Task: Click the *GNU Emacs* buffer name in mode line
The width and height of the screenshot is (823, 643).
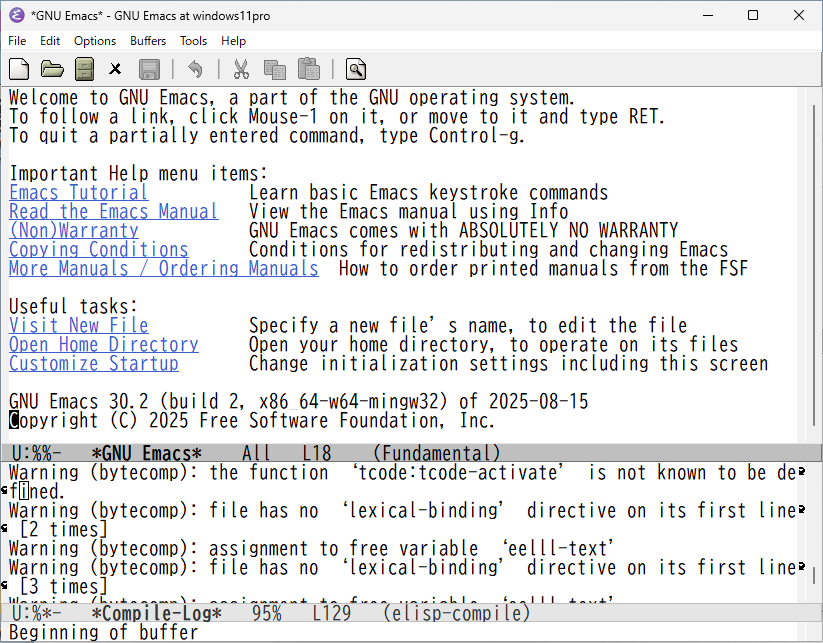Action: tap(146, 453)
